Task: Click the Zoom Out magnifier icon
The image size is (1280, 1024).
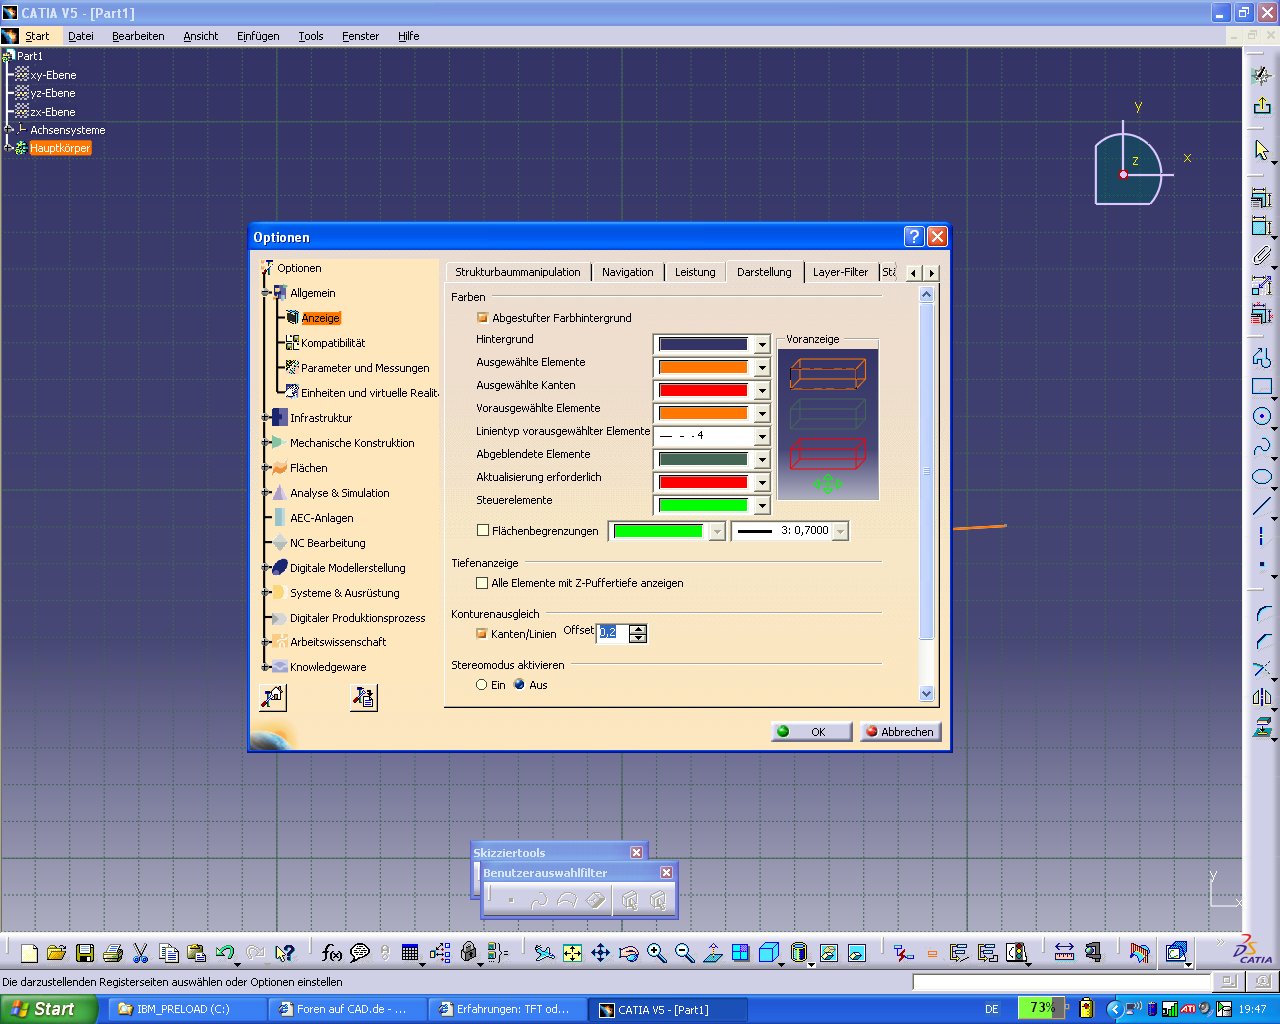Action: (x=684, y=953)
